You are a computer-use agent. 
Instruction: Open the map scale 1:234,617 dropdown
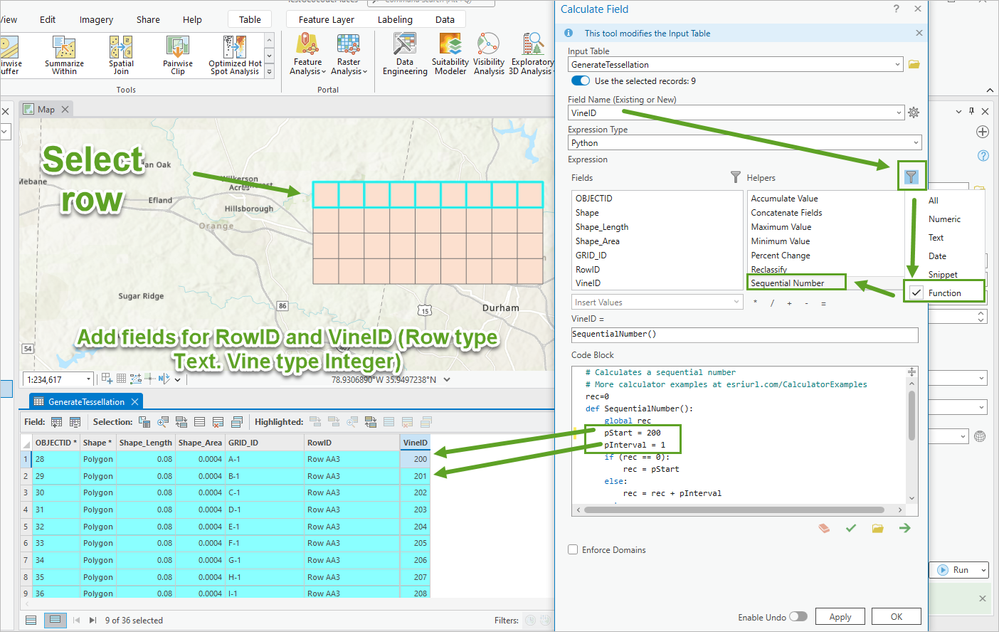[89, 379]
